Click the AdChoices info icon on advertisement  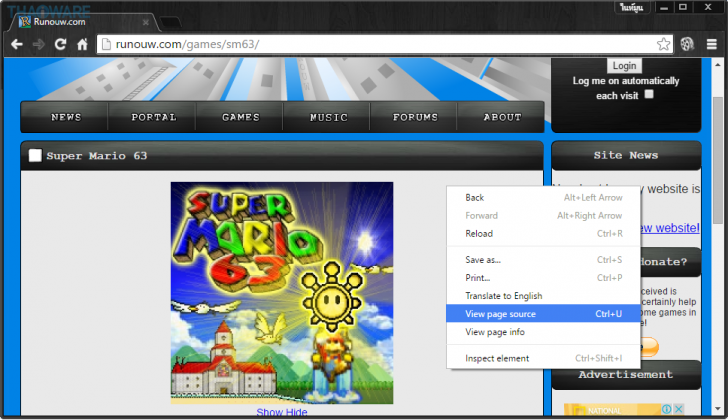(x=667, y=409)
